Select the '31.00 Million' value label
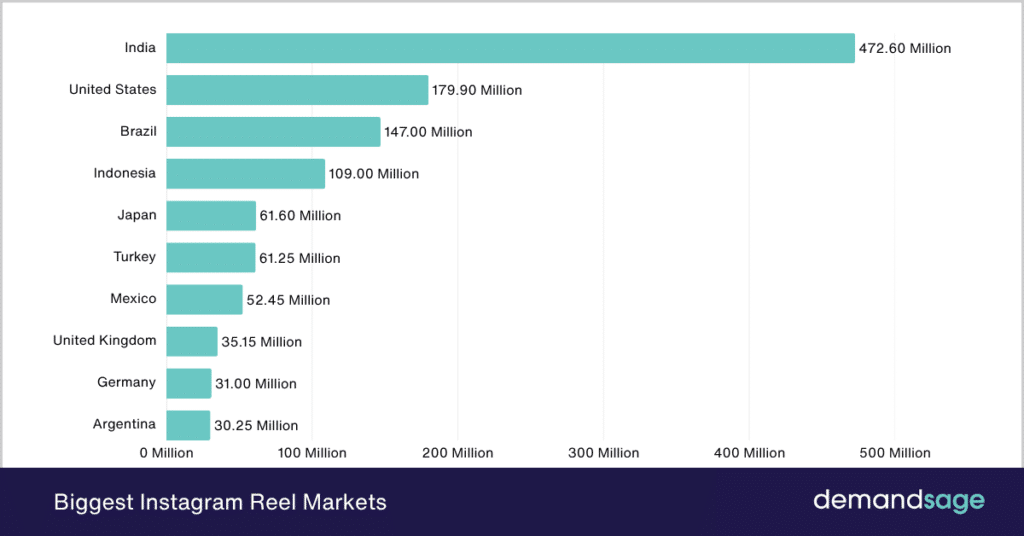This screenshot has height=536, width=1024. pyautogui.click(x=256, y=383)
